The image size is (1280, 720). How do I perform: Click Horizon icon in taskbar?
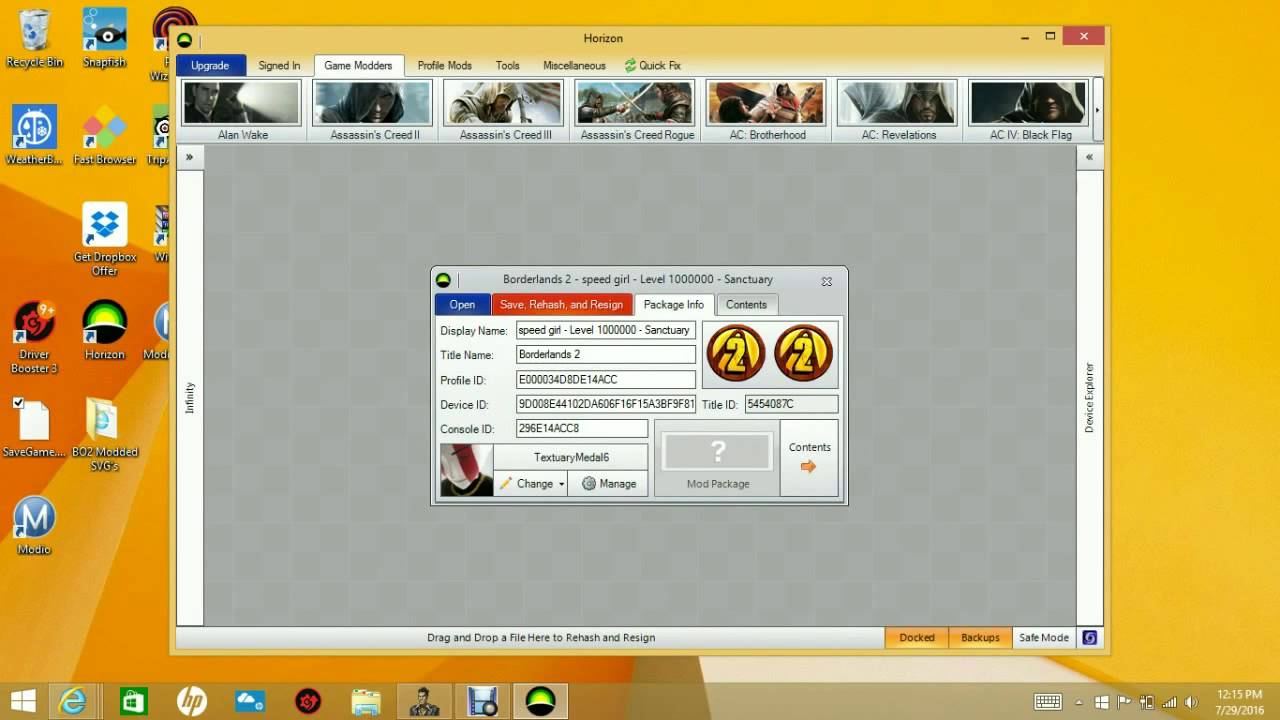(540, 701)
